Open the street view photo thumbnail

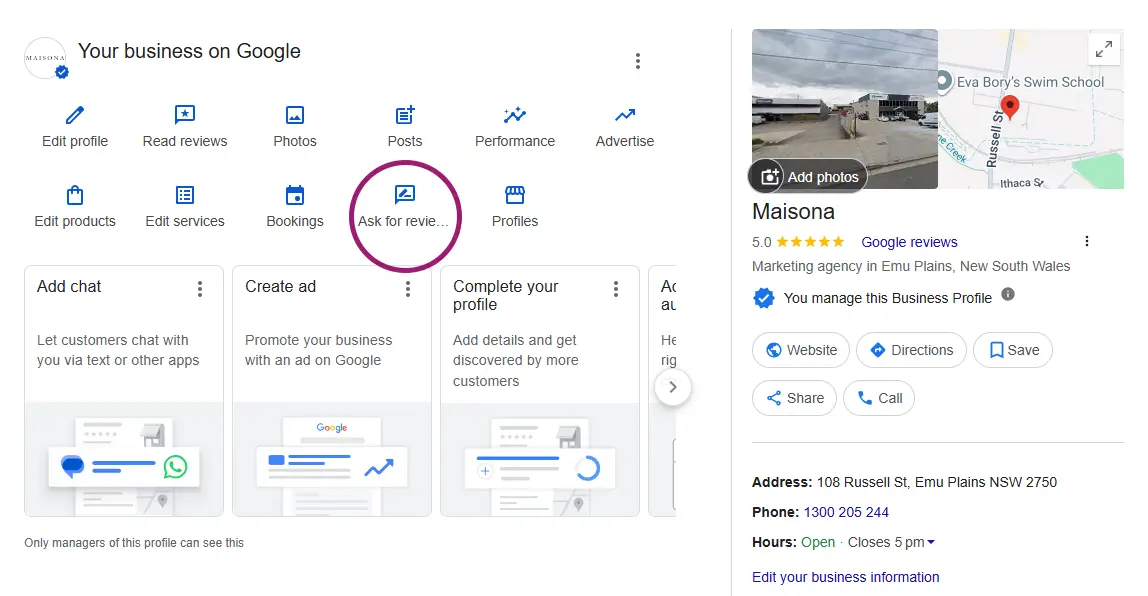point(845,108)
